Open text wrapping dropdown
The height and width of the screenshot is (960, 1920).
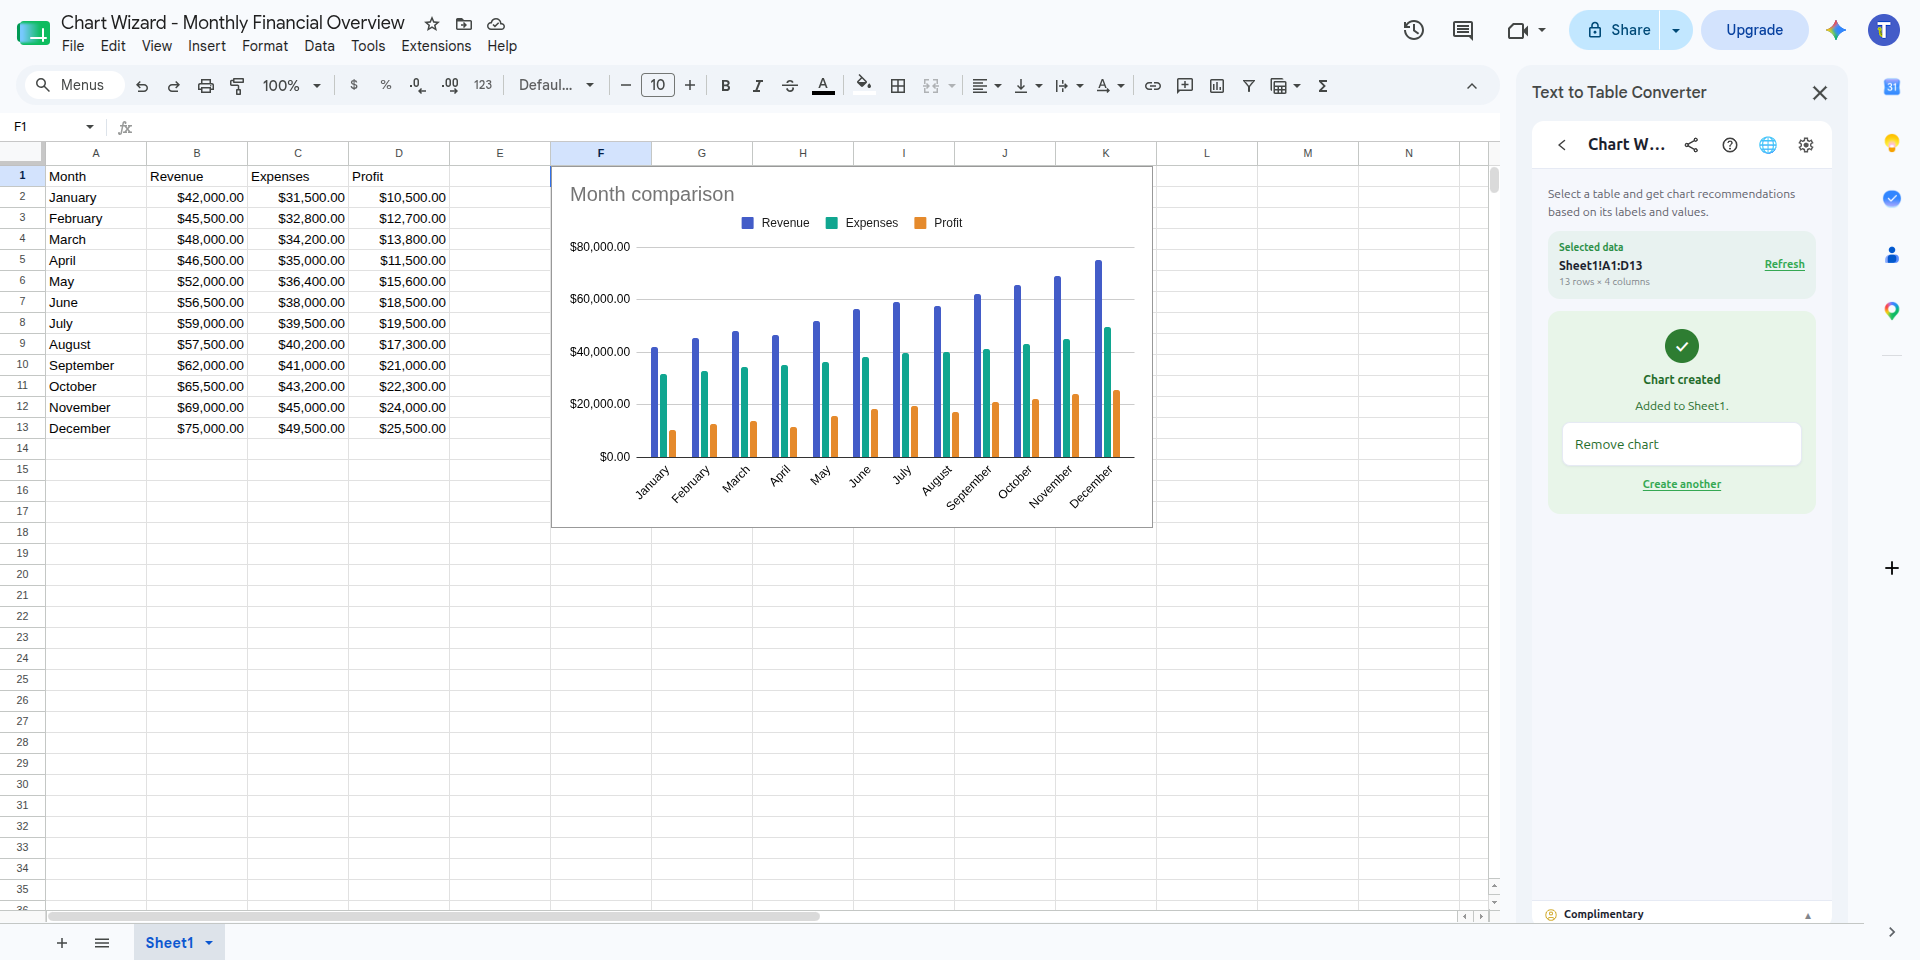[1069, 86]
